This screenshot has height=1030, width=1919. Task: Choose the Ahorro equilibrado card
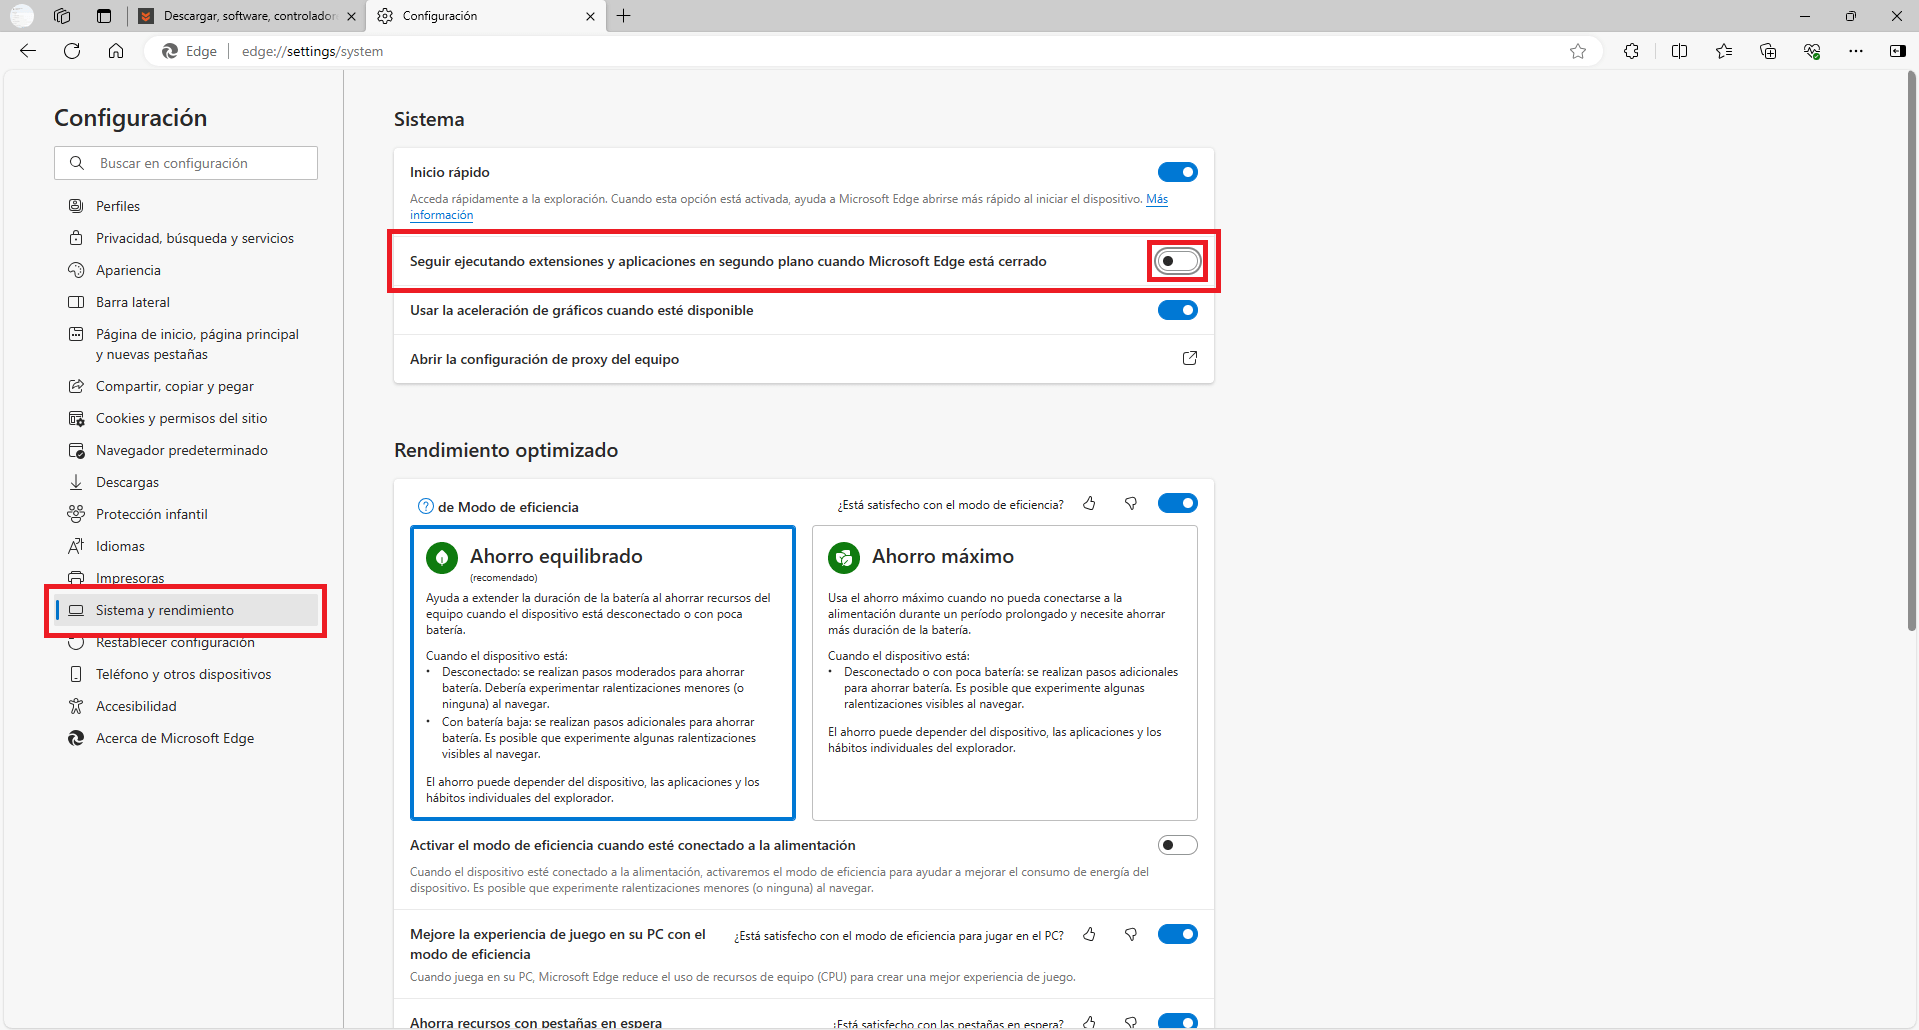pyautogui.click(x=603, y=673)
